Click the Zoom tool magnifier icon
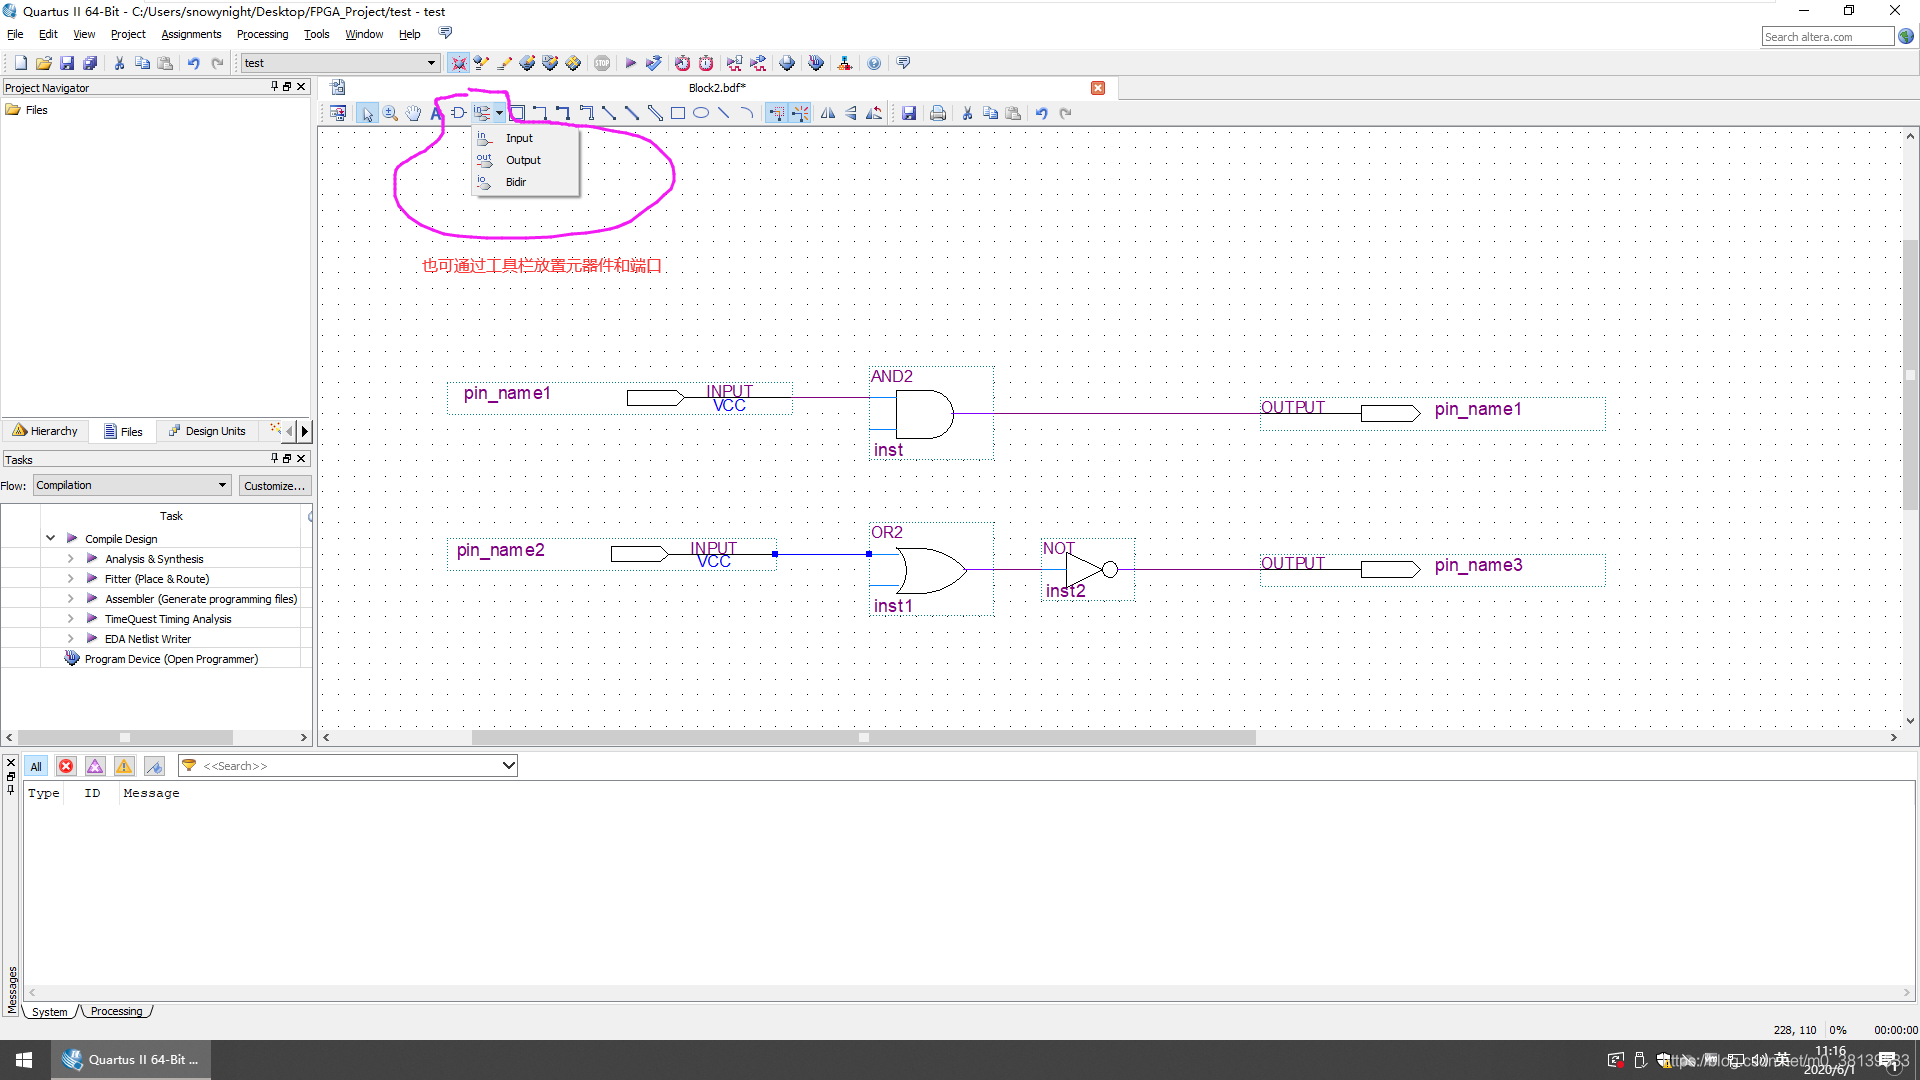The height and width of the screenshot is (1080, 1920). pos(390,113)
